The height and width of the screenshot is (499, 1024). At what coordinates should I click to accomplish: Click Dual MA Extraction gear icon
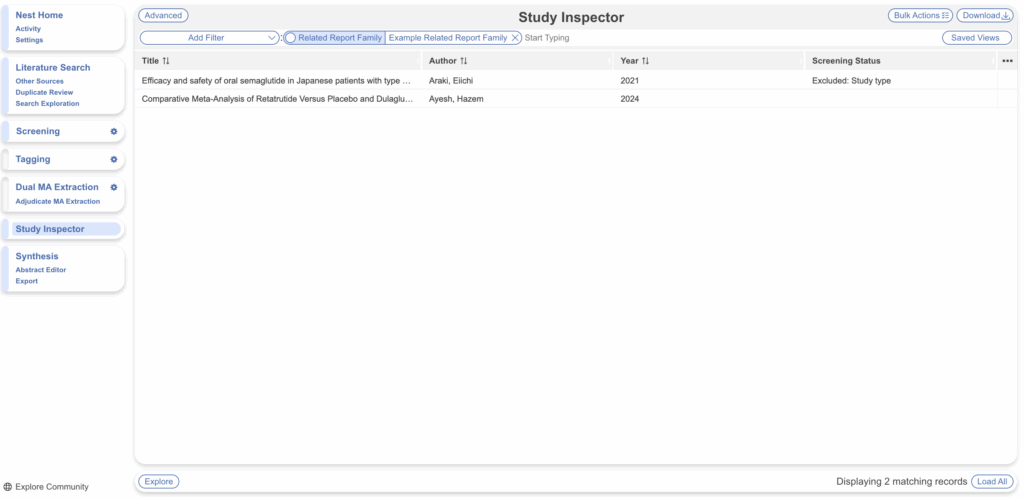click(x=114, y=188)
